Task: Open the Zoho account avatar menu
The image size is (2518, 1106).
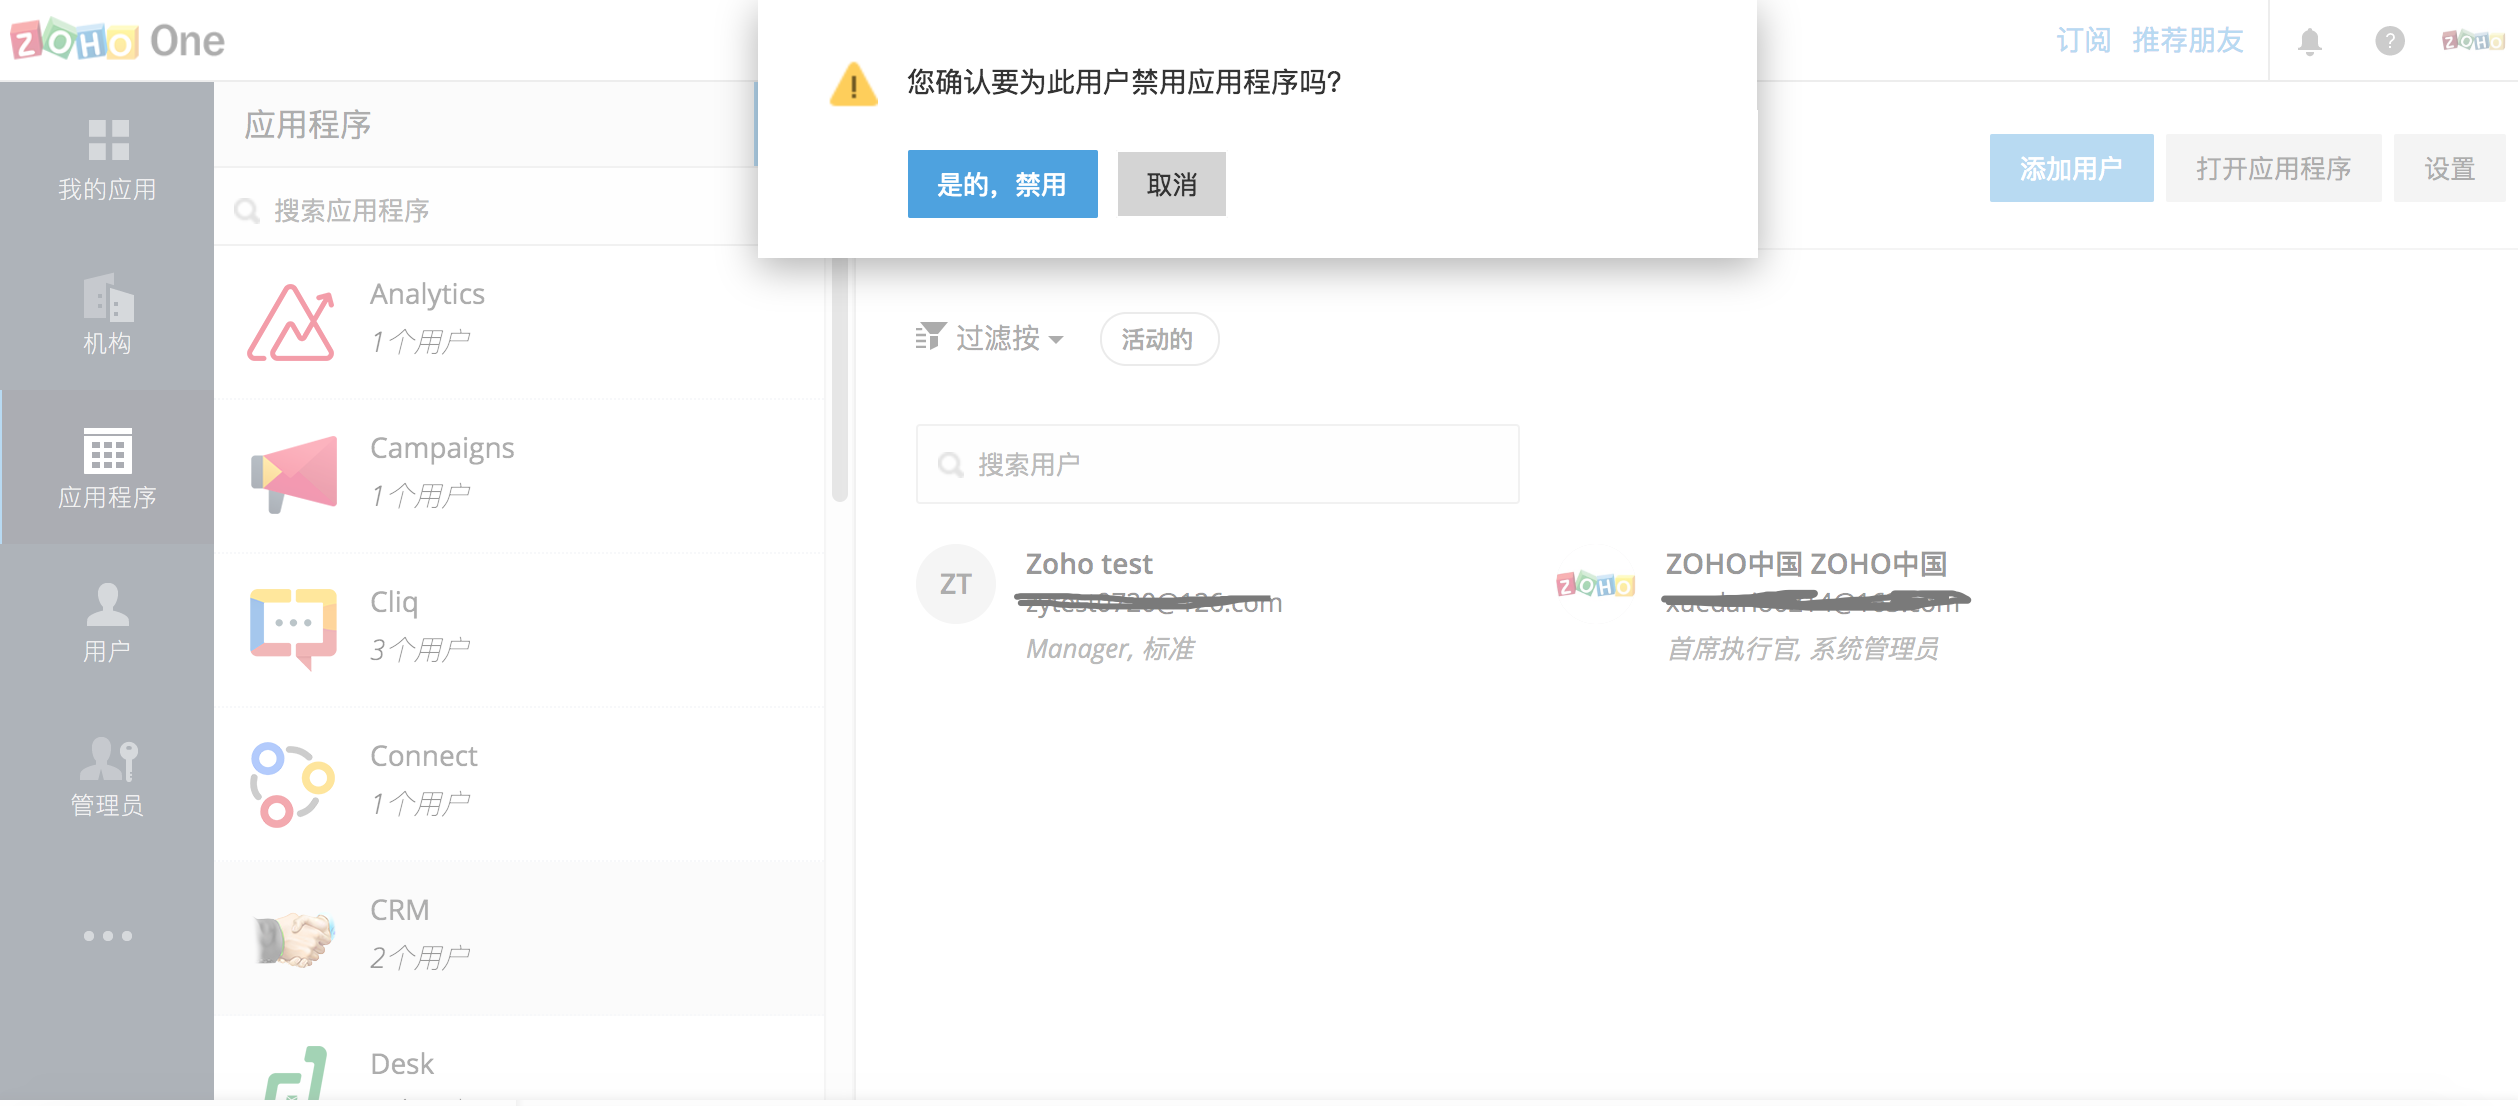Action: tap(2472, 41)
